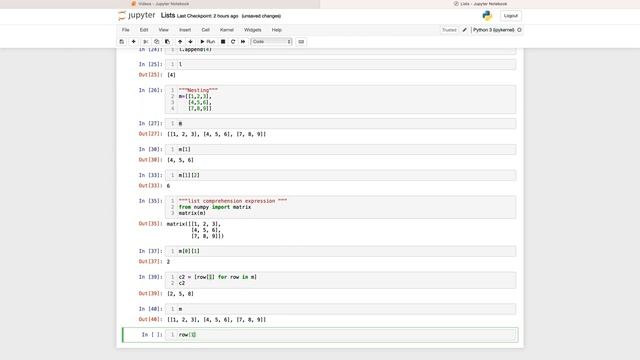
Task: Move the selected cell up
Action: (180, 42)
